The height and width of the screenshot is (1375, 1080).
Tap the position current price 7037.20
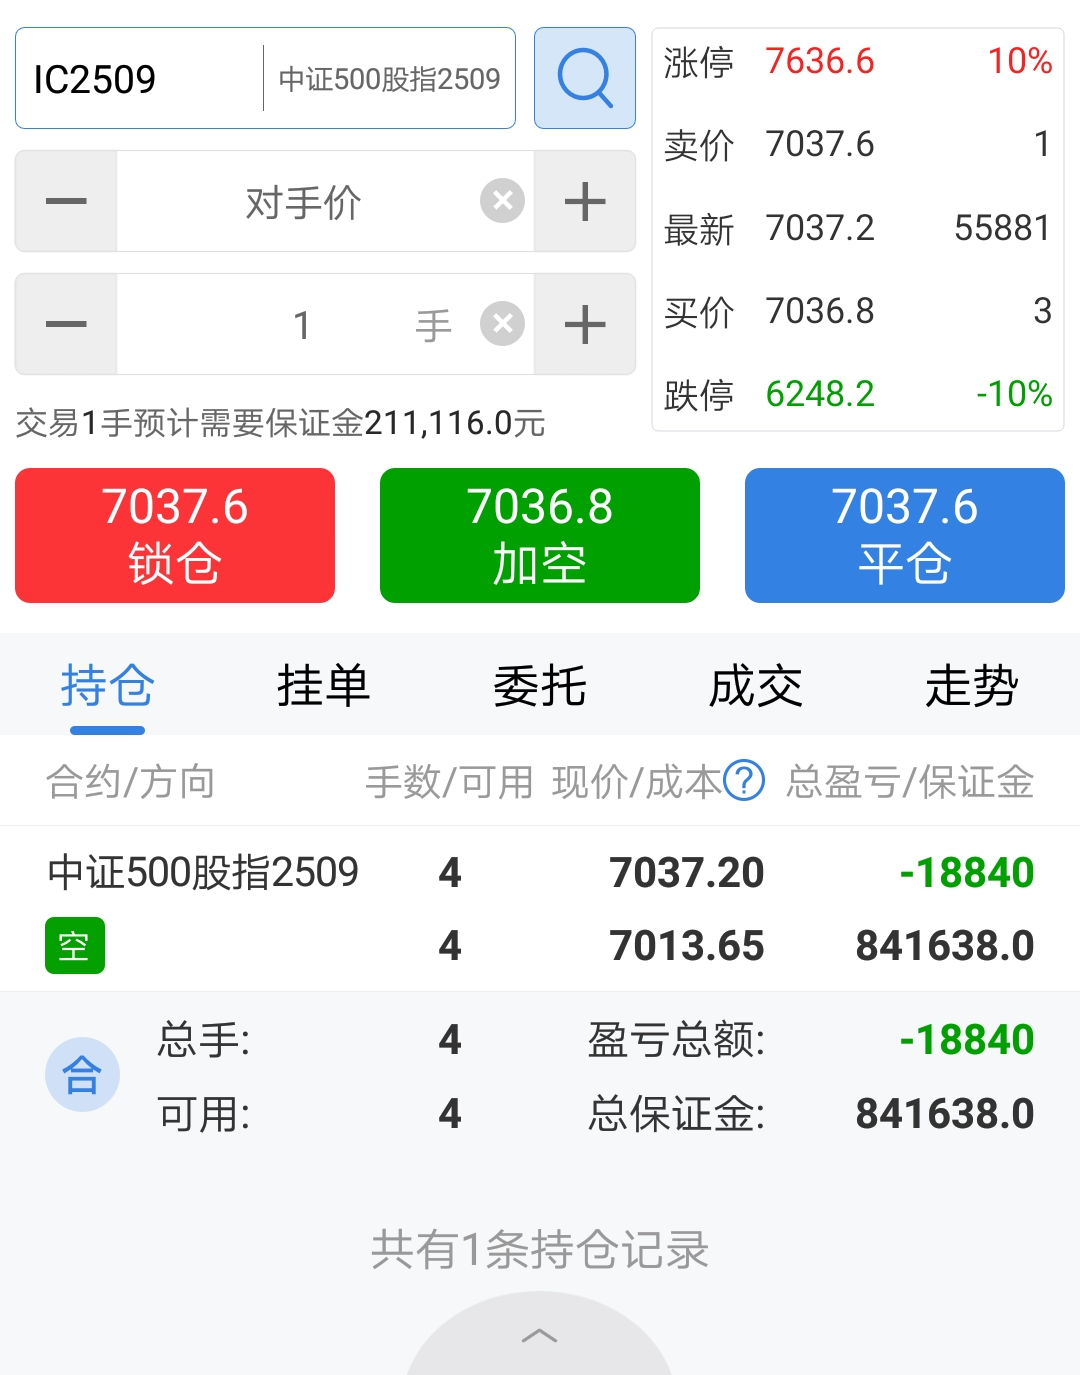click(687, 873)
